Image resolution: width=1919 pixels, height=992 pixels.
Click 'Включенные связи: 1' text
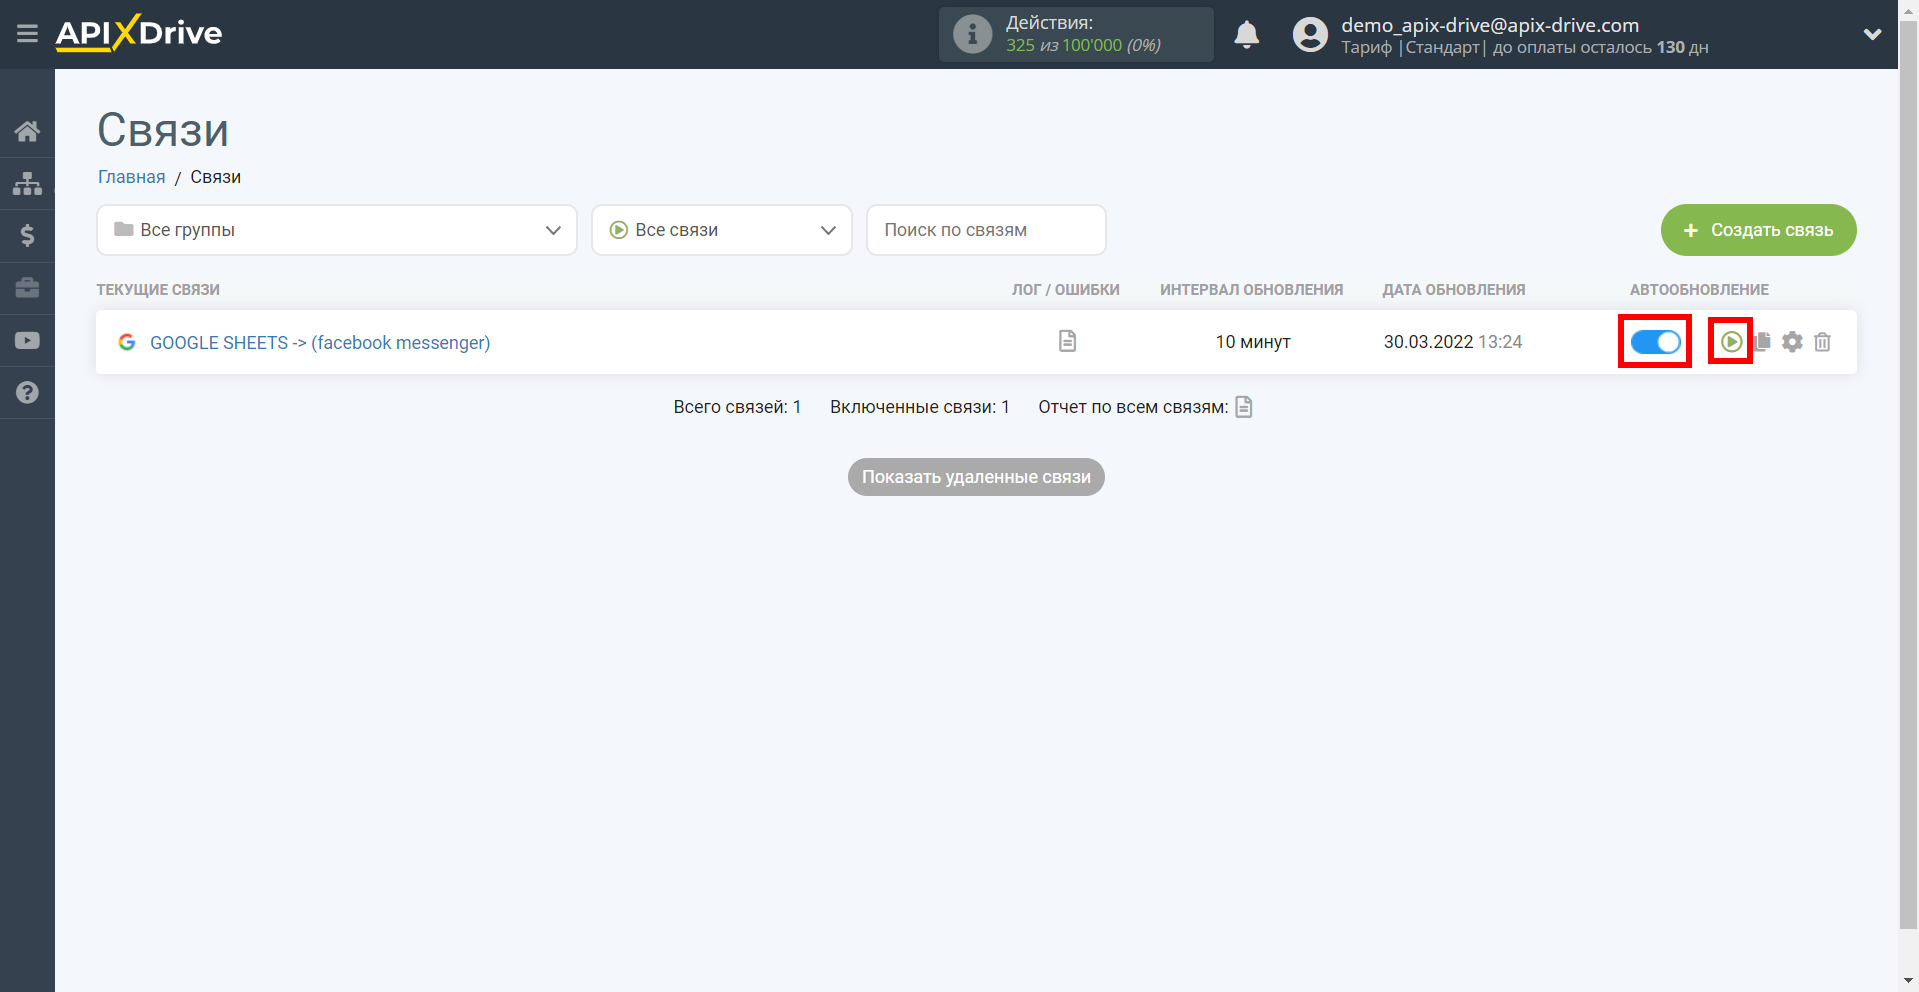[919, 407]
